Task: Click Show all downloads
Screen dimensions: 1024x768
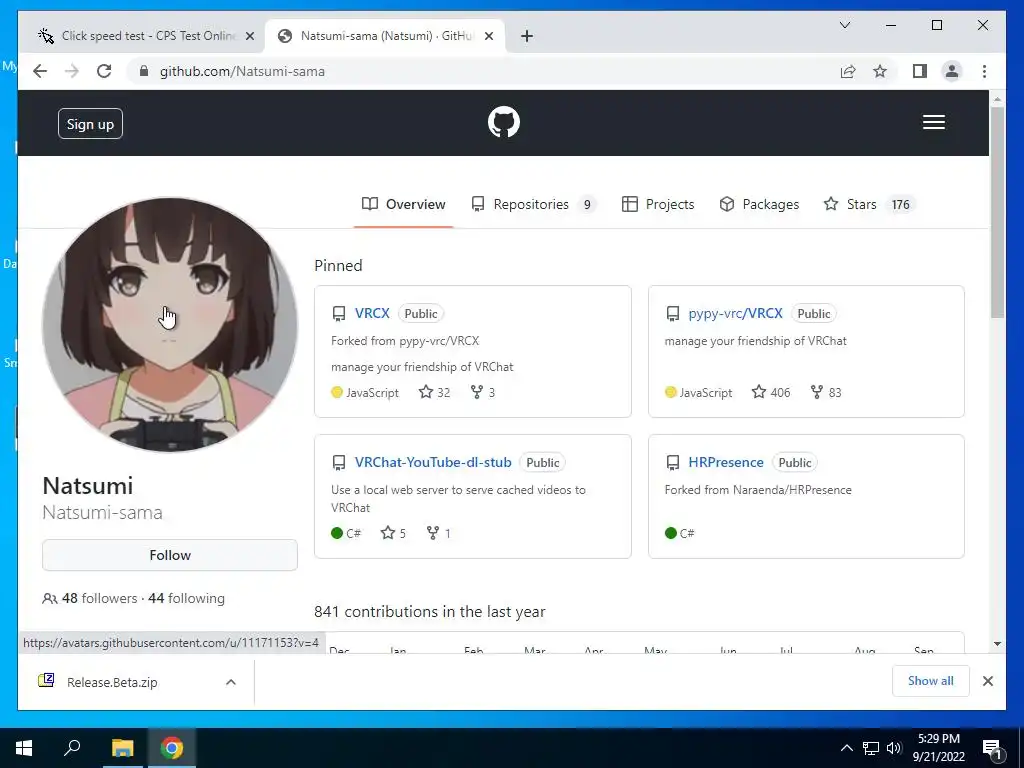Action: click(x=931, y=681)
